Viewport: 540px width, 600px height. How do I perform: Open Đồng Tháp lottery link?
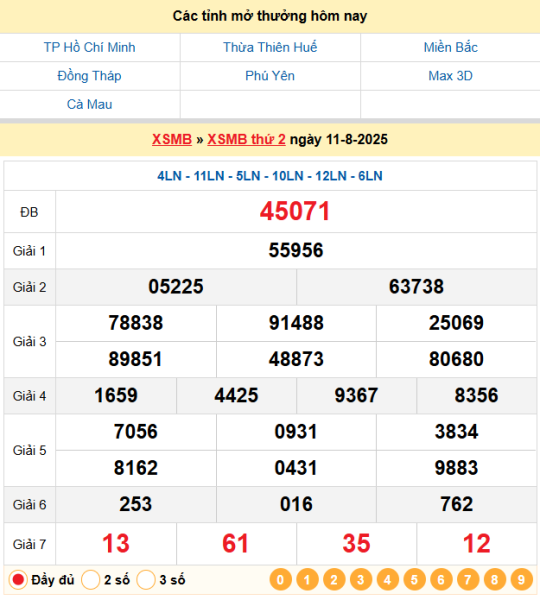point(90,76)
